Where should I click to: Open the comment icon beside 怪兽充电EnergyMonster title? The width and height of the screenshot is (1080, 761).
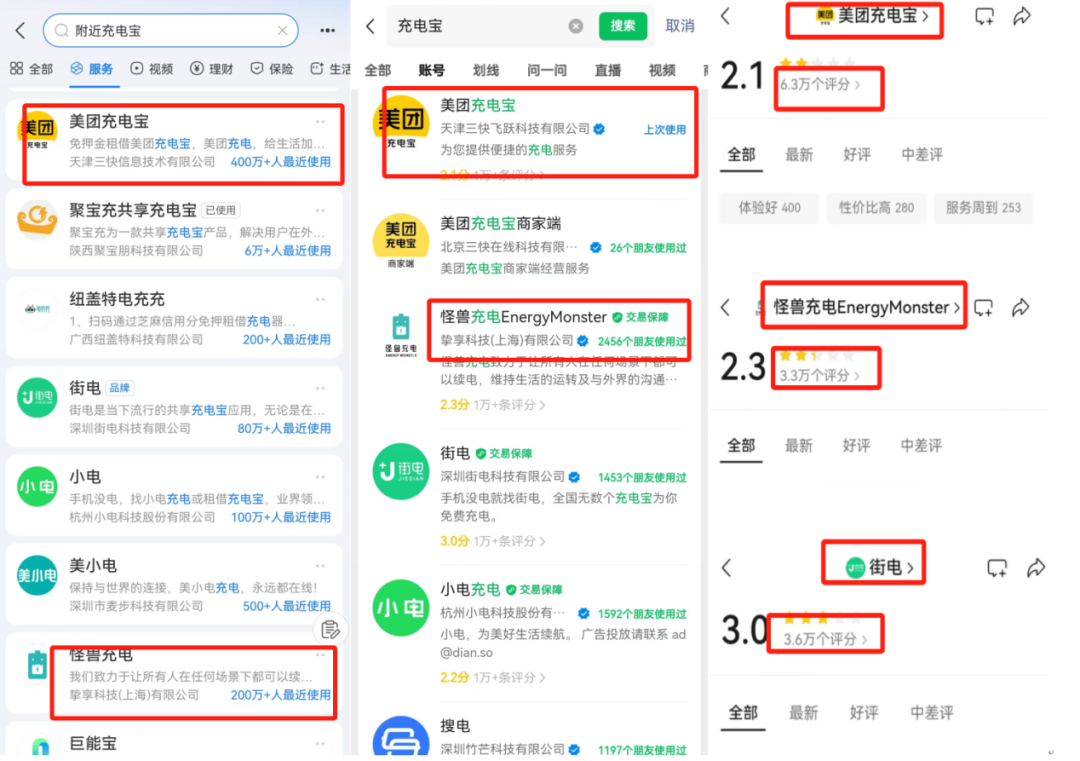click(984, 308)
